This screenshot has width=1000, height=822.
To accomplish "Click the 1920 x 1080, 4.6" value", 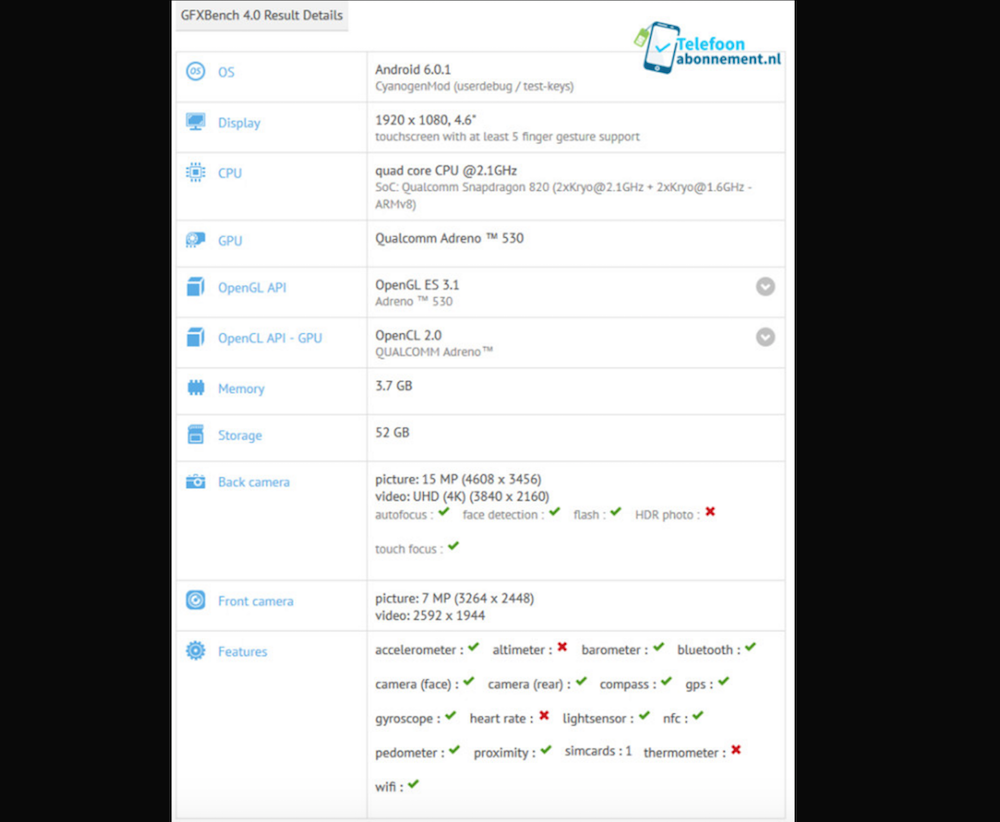I will pos(426,120).
